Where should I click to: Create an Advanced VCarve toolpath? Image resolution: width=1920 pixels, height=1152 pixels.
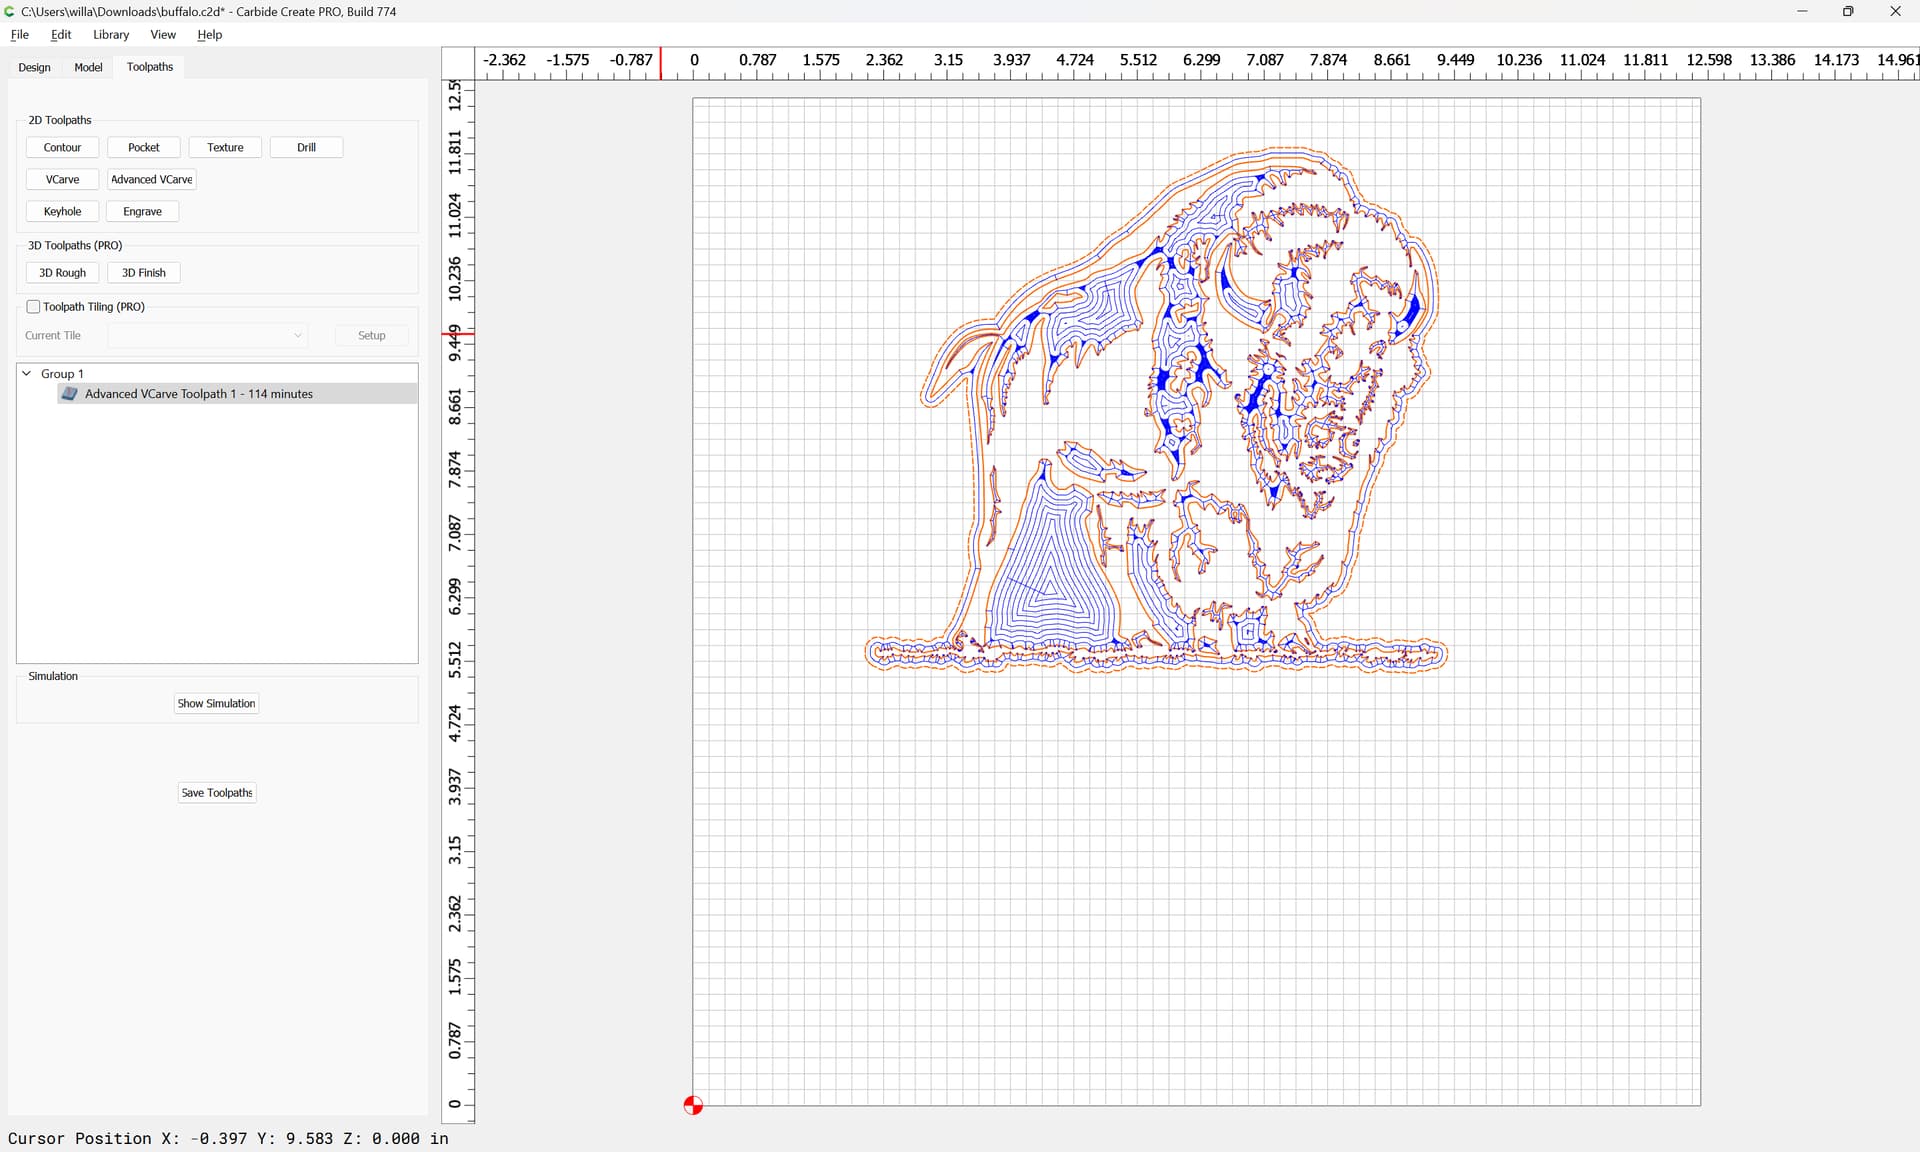tap(152, 179)
